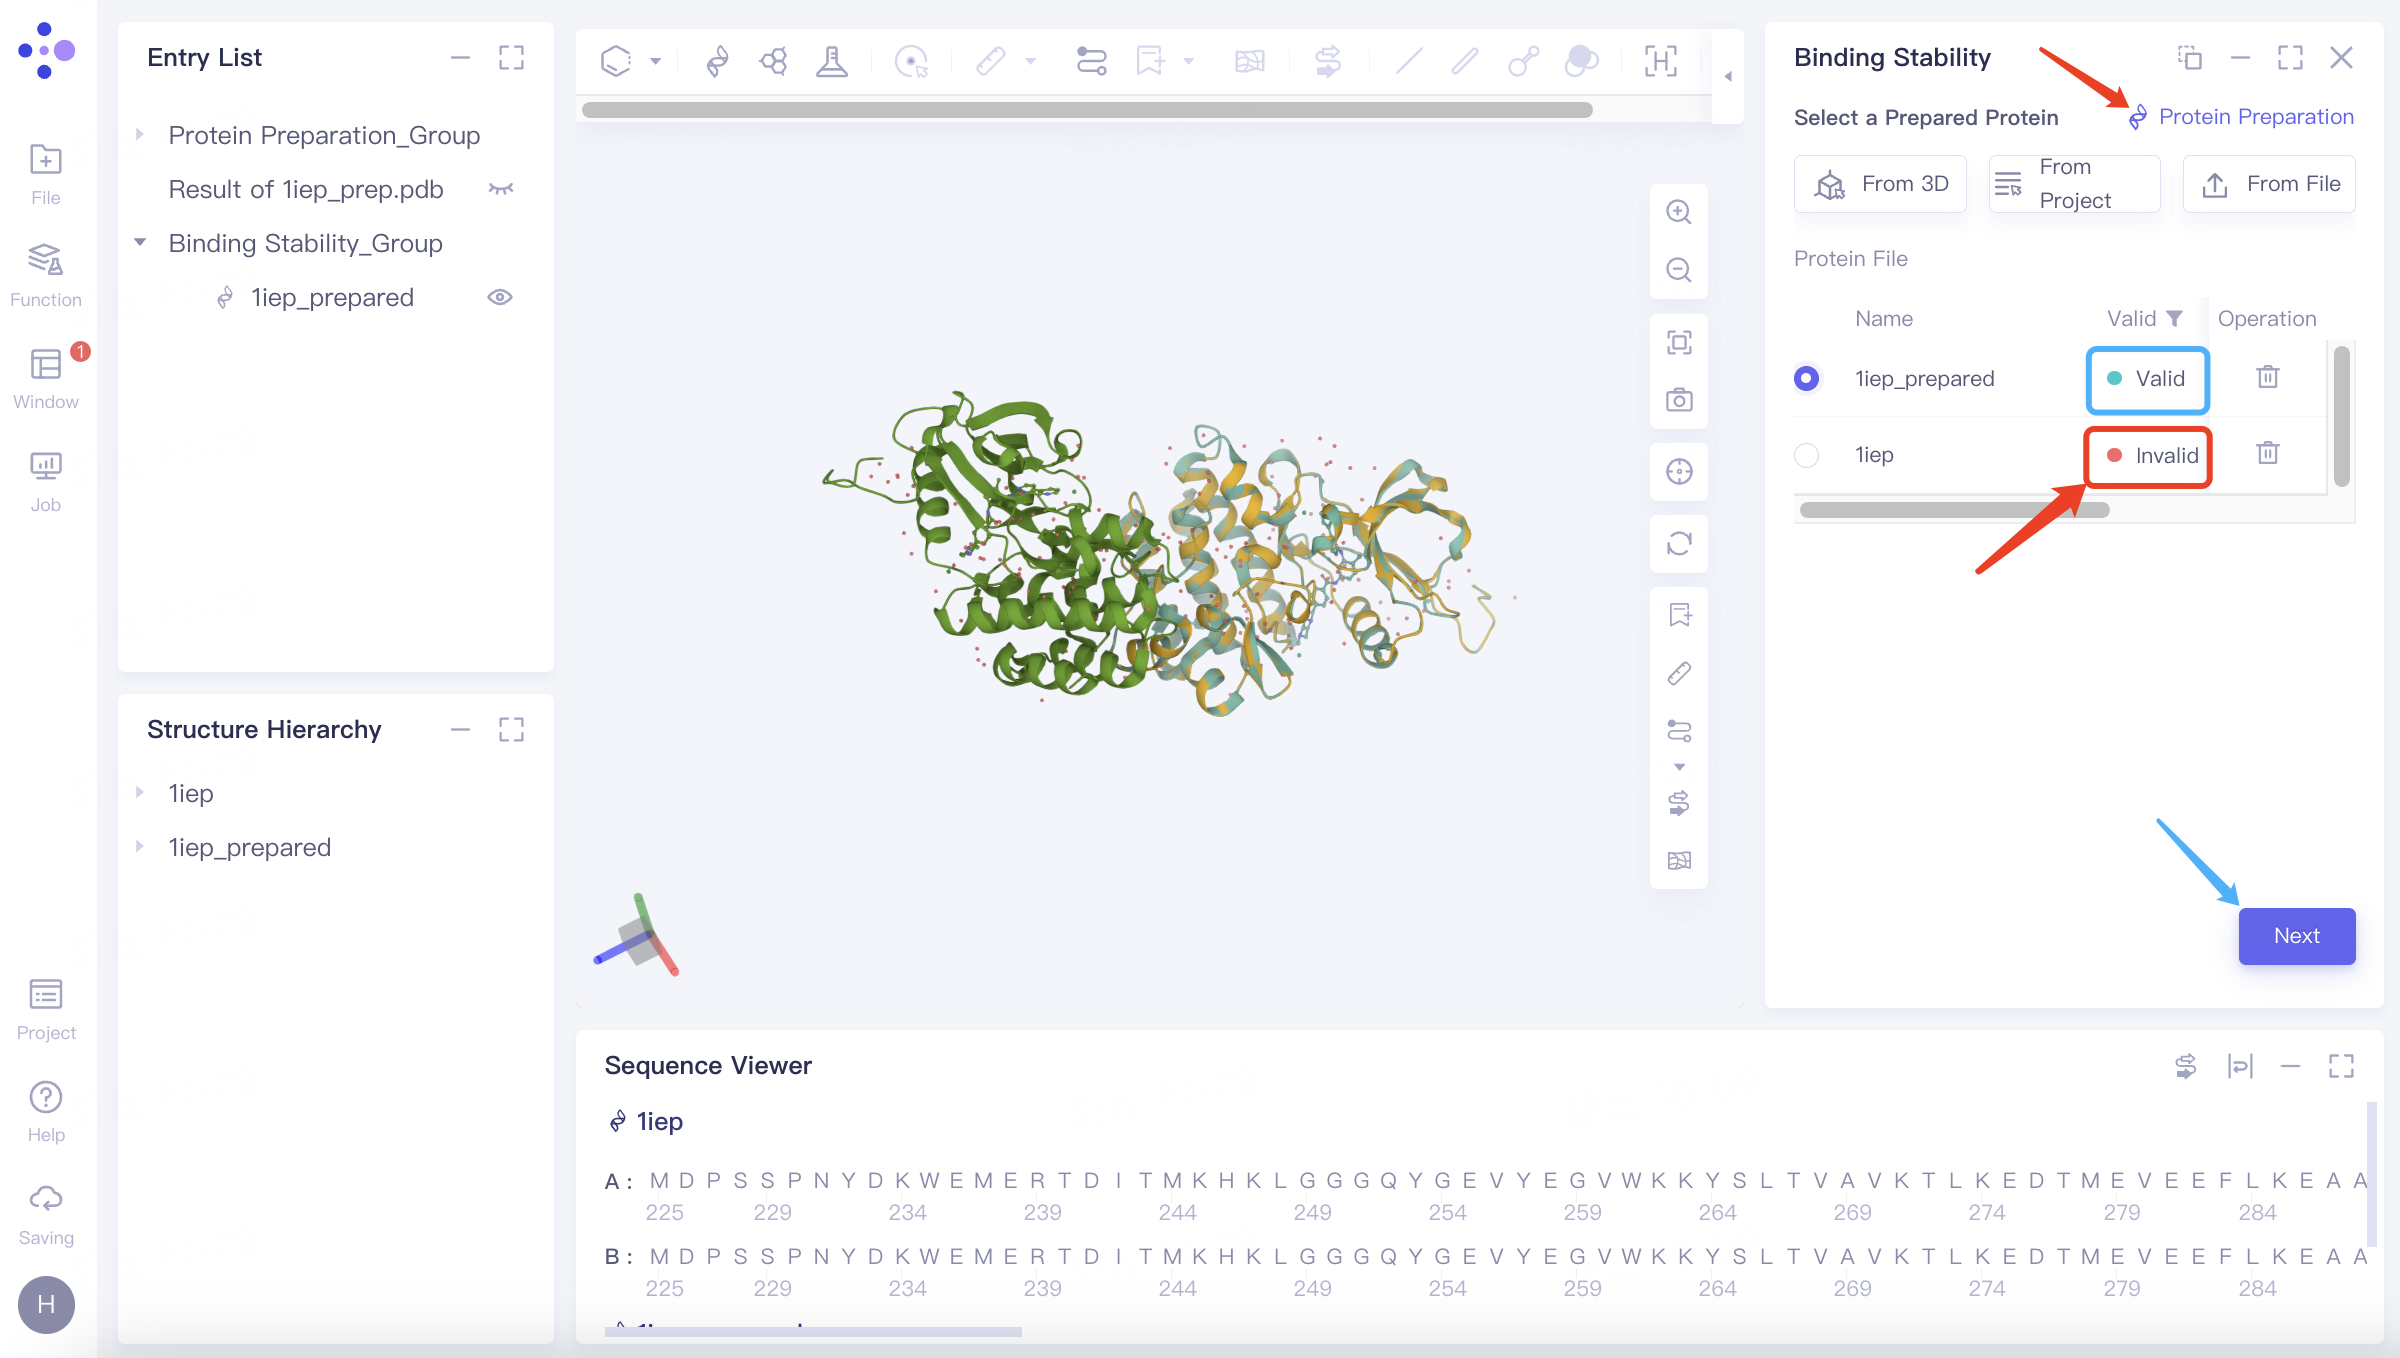
Task: Open the small molecule tool in the toolbar
Action: tap(773, 61)
